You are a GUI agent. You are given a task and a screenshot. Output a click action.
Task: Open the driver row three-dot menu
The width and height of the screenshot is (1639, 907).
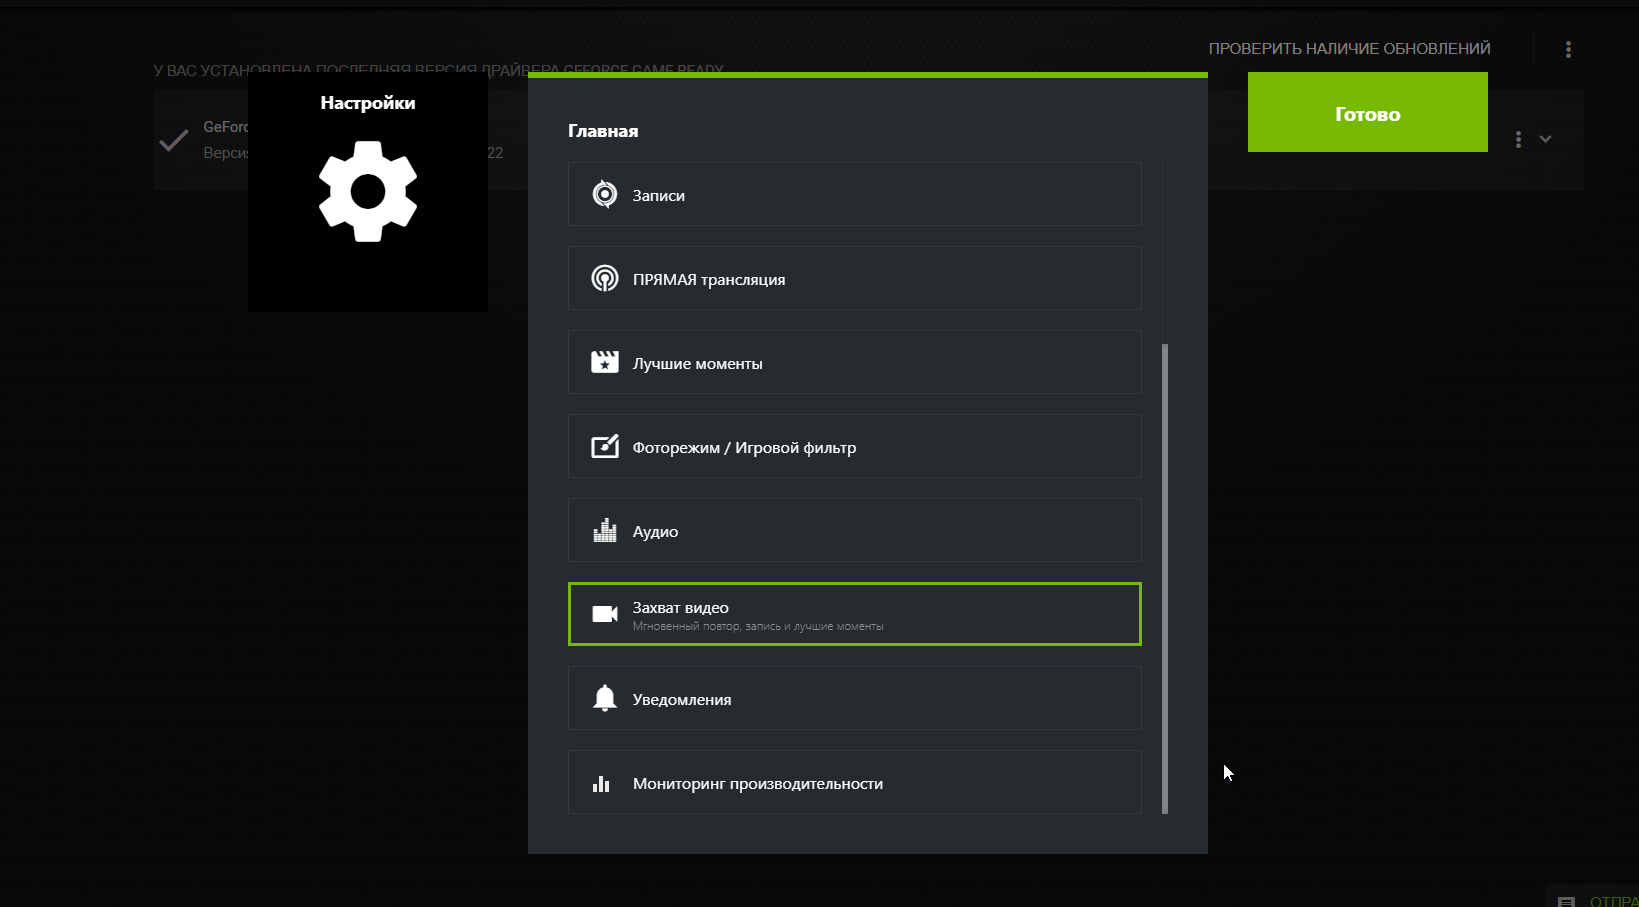1518,139
